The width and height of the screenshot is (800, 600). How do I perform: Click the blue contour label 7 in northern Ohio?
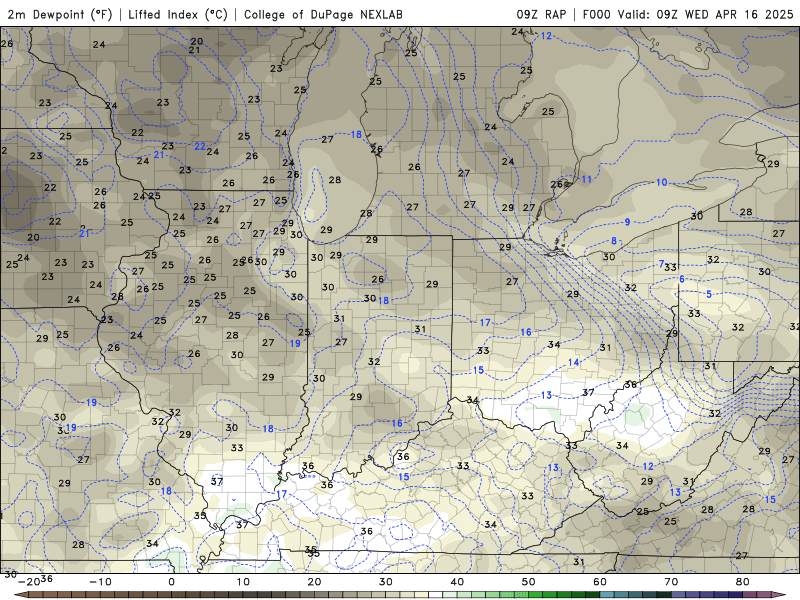(x=661, y=264)
